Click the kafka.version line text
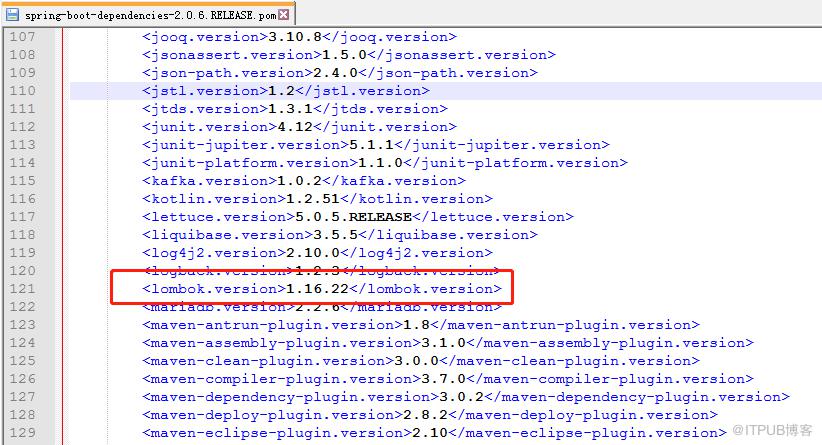This screenshot has width=822, height=445. click(304, 181)
